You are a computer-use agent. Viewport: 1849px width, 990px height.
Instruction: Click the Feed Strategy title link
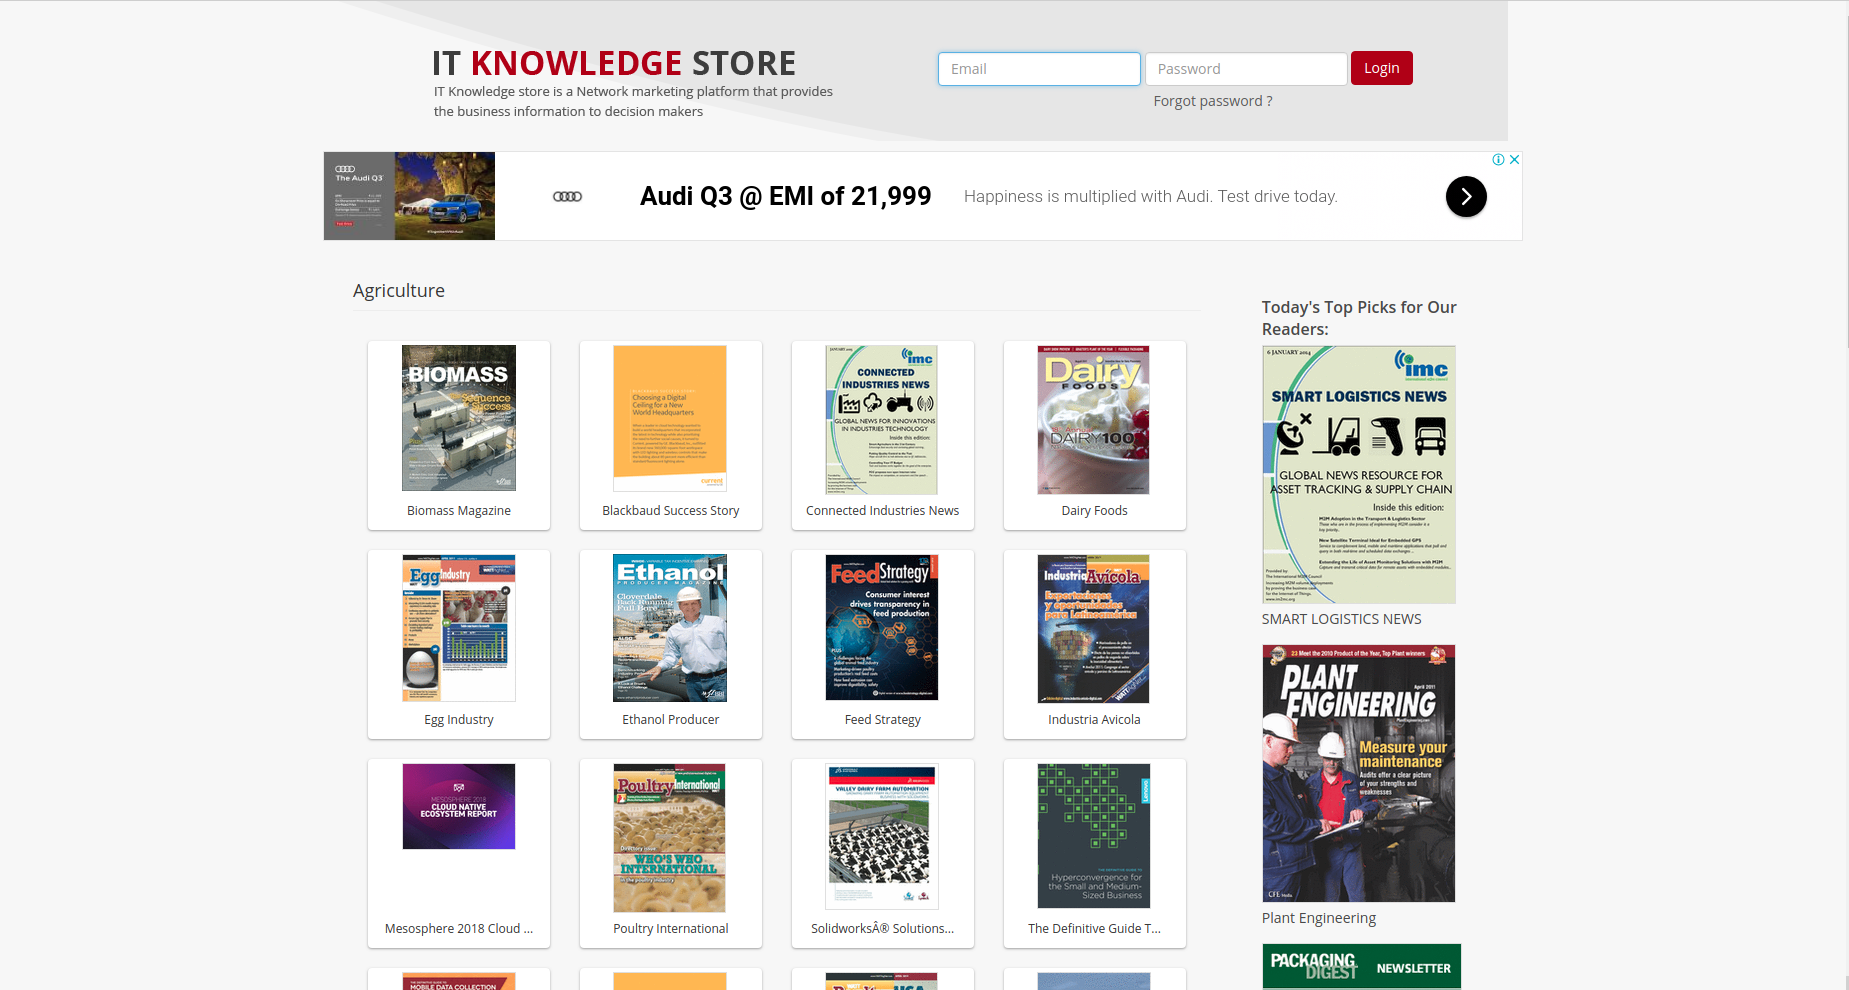882,720
